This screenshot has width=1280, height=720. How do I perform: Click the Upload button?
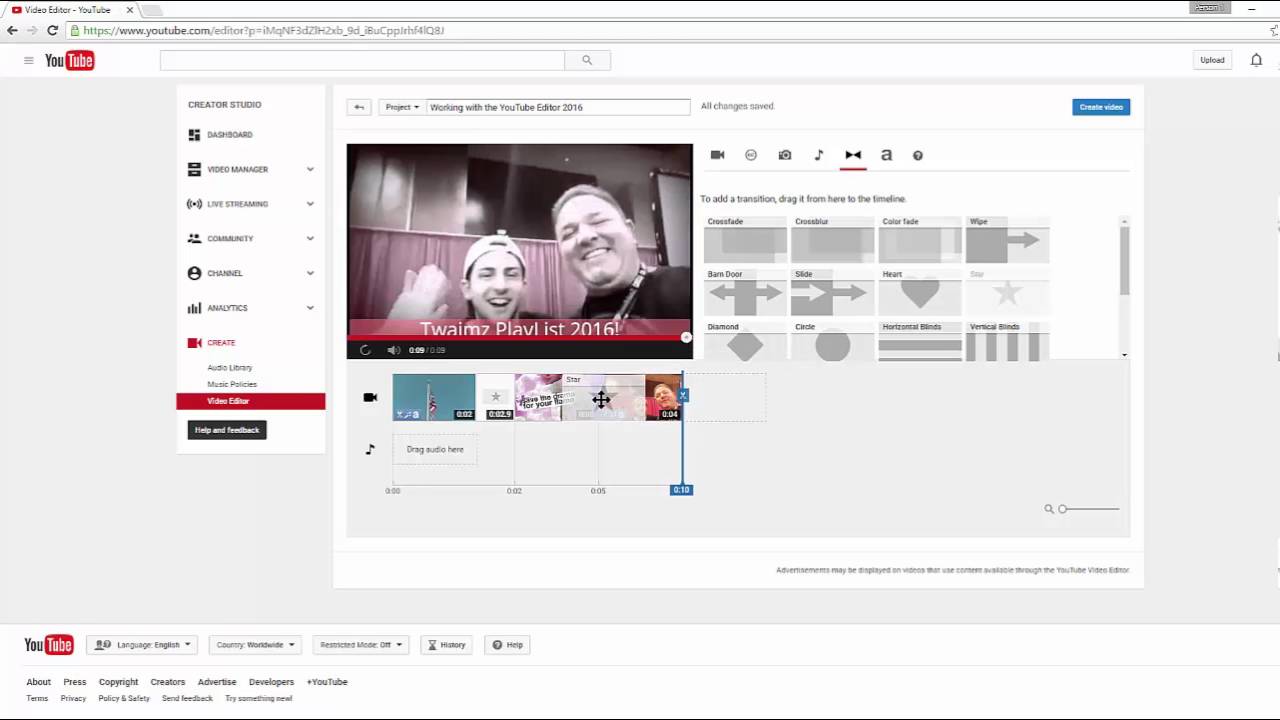[1212, 60]
